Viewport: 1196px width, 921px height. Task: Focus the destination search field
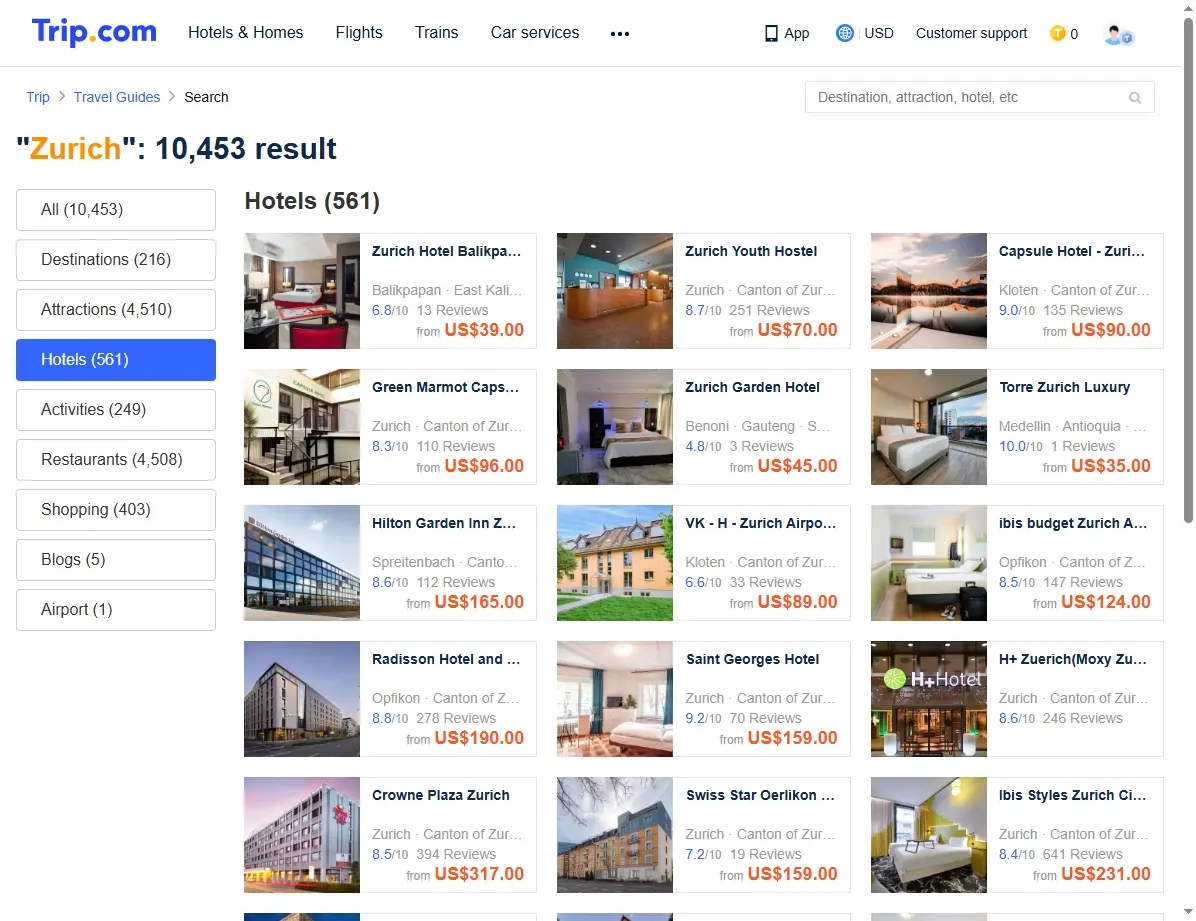tap(979, 97)
